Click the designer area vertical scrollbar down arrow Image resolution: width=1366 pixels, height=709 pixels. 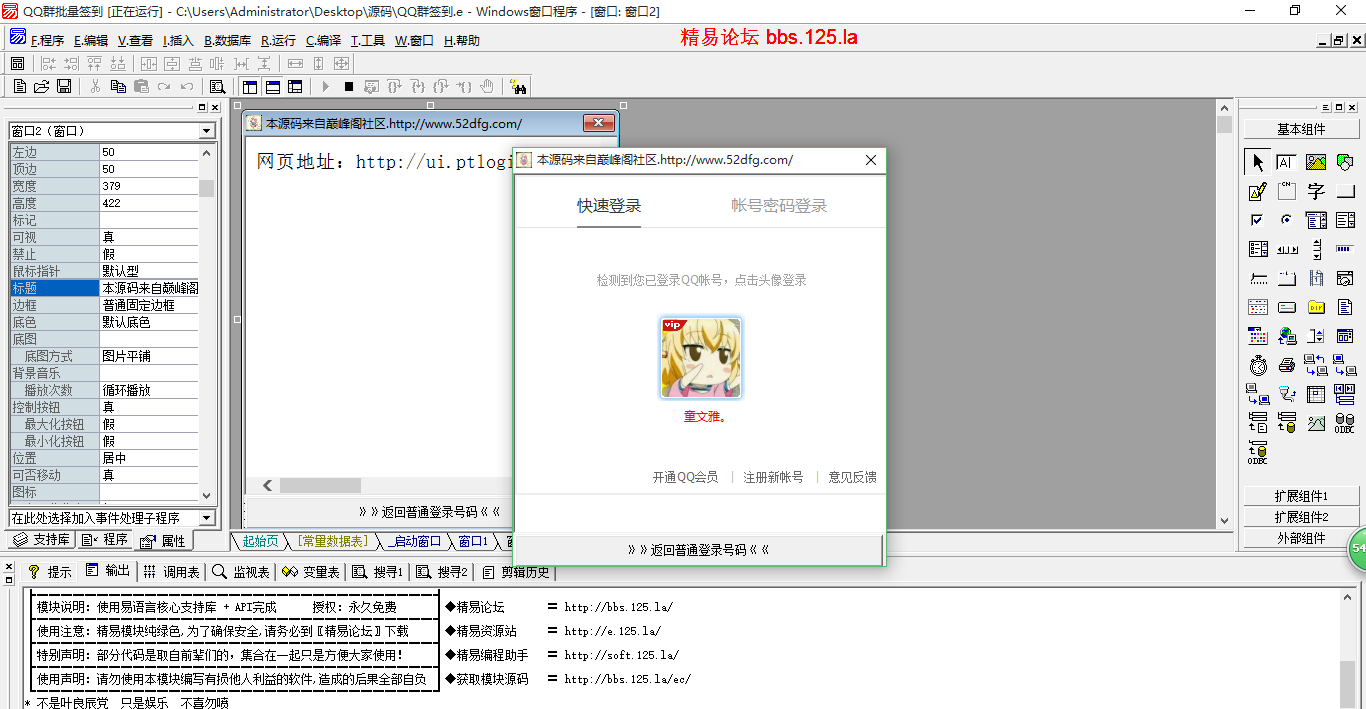1224,519
